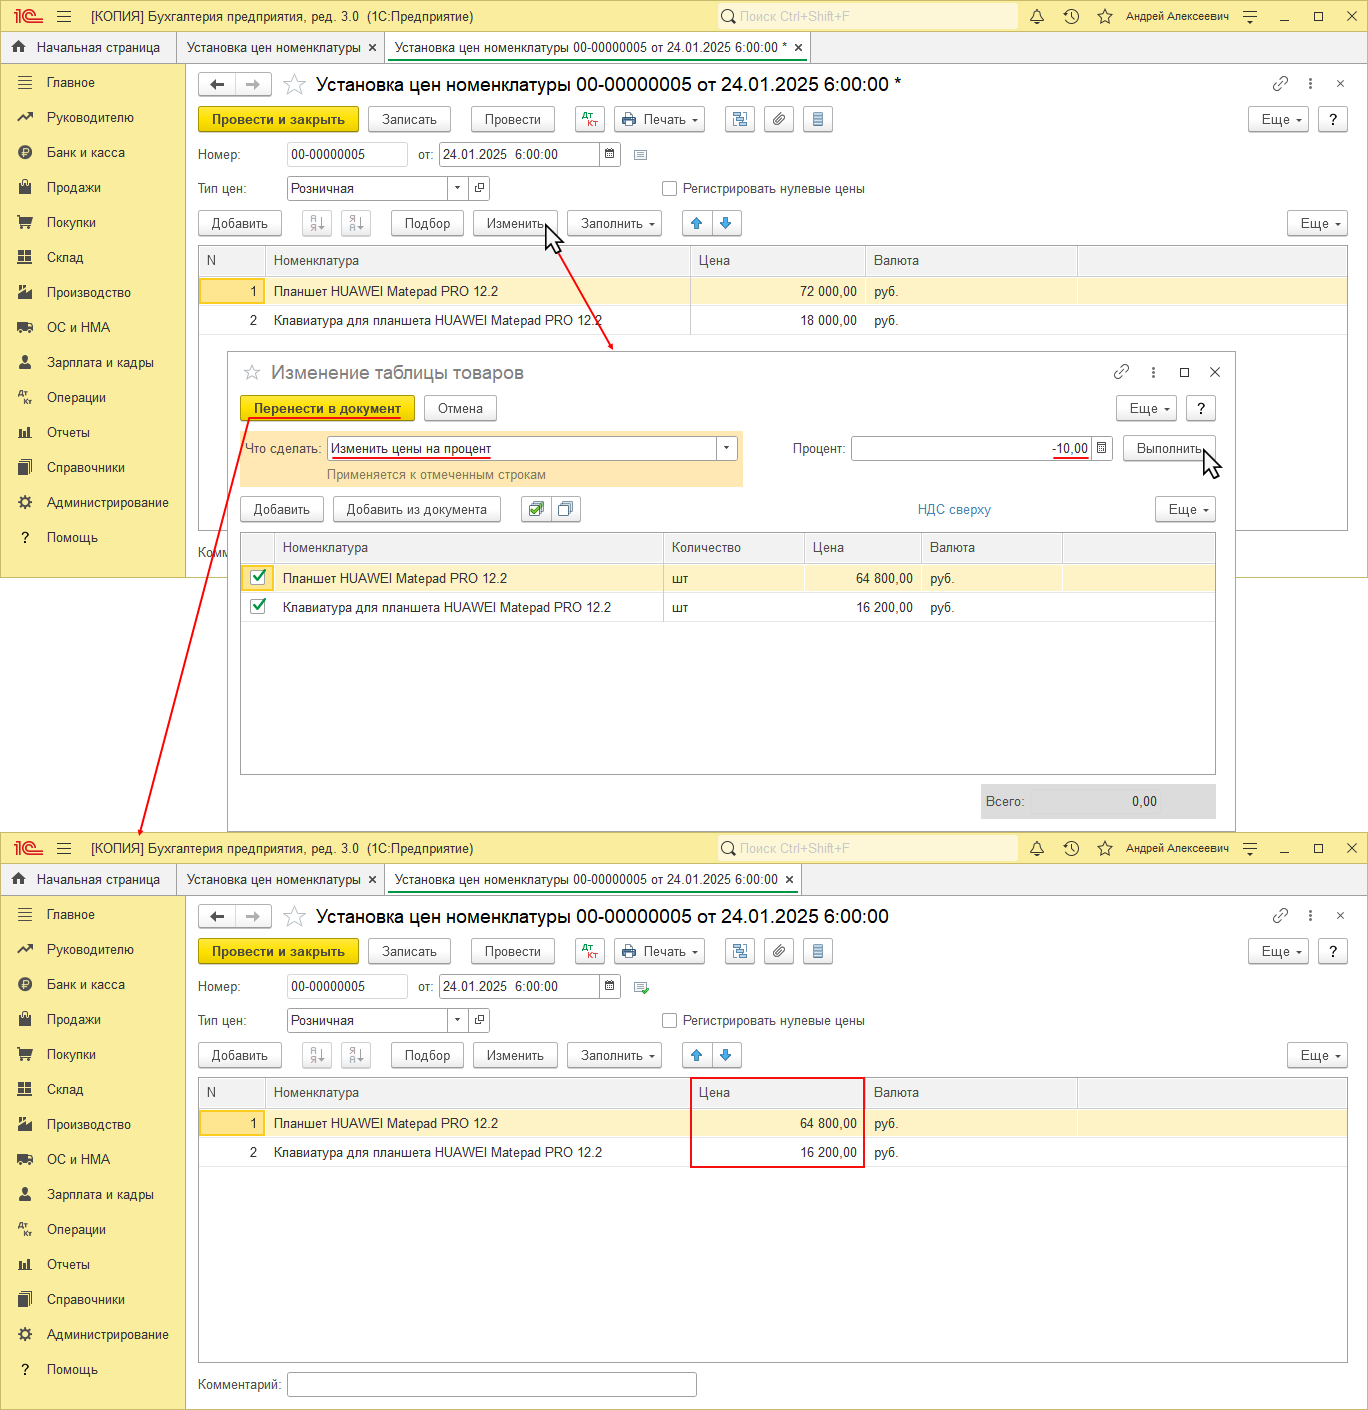The width and height of the screenshot is (1368, 1410).
Task: Uncheck all rows icon in the dialog
Action: coord(565,509)
